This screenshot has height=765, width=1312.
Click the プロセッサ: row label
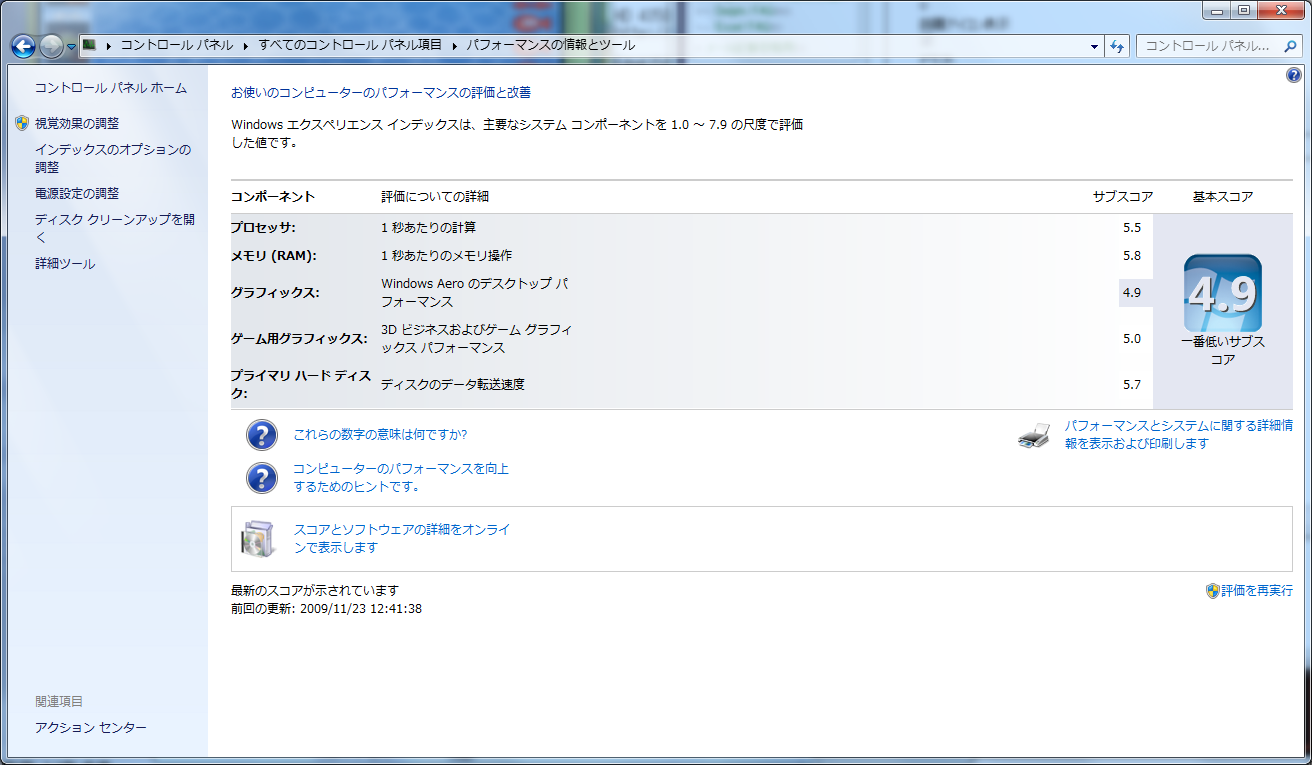click(263, 228)
